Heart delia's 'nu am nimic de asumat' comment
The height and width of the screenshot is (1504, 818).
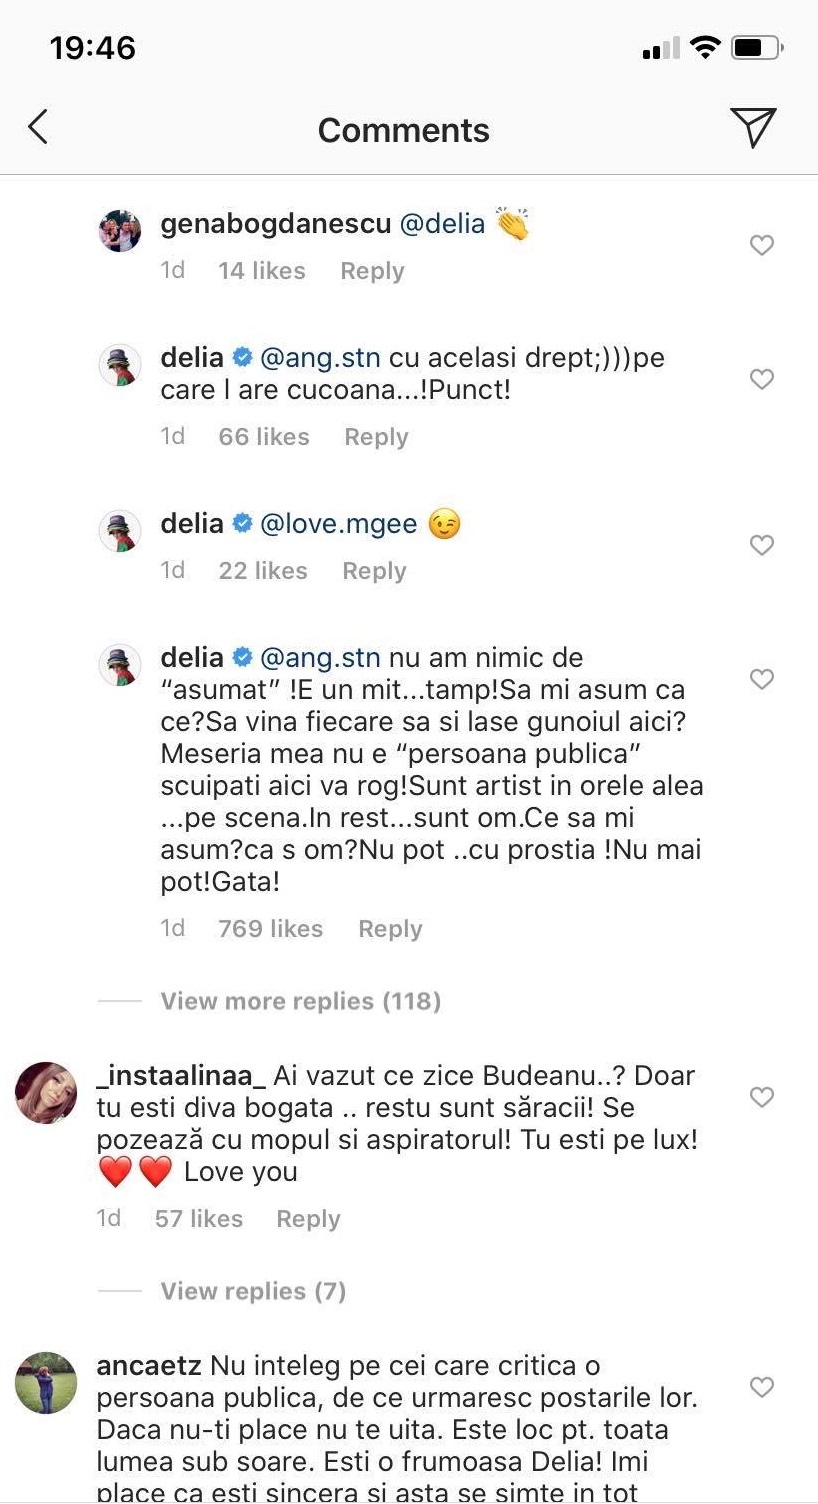(762, 679)
